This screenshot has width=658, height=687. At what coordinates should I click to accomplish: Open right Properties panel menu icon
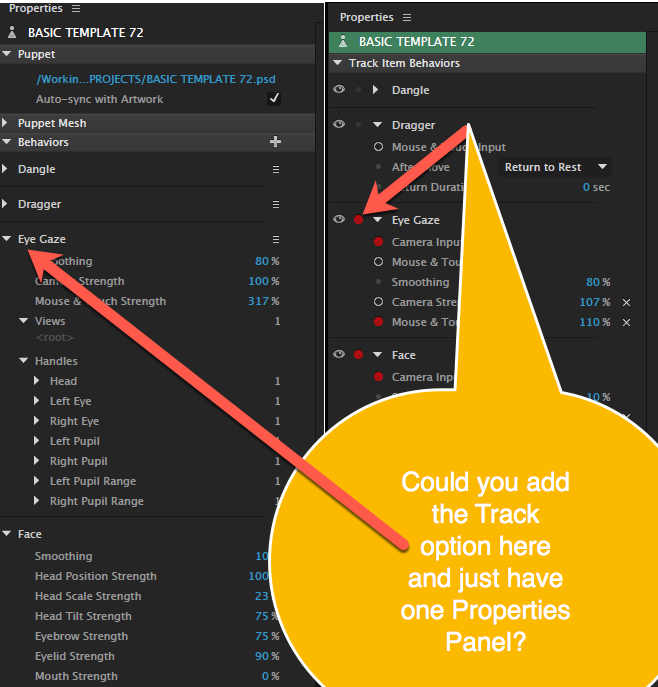pyautogui.click(x=407, y=18)
